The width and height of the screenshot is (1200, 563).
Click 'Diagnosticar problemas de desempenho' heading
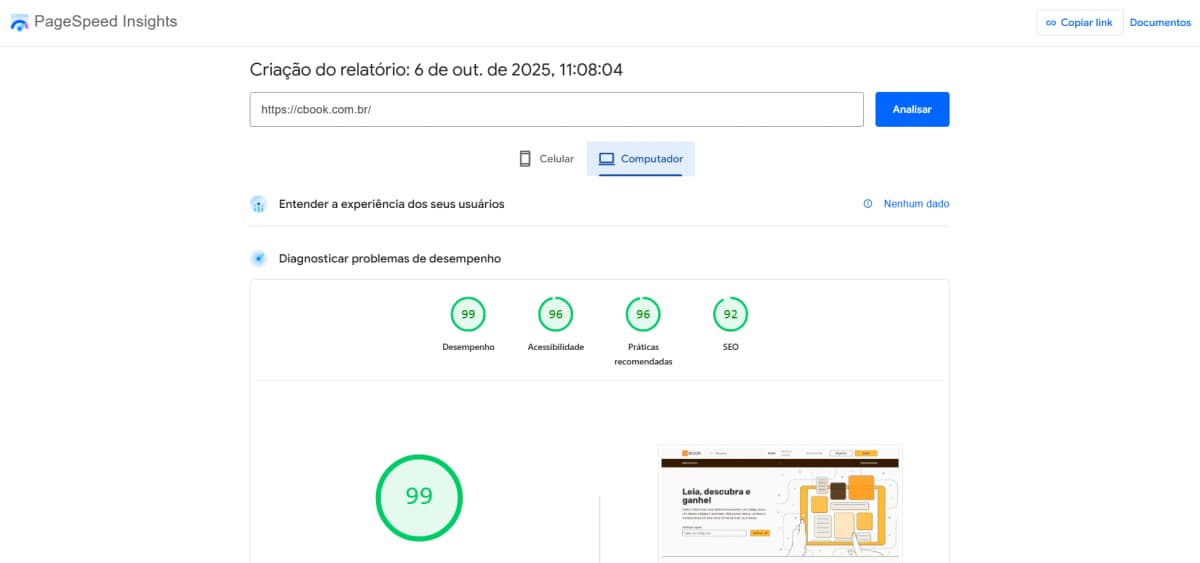click(390, 259)
